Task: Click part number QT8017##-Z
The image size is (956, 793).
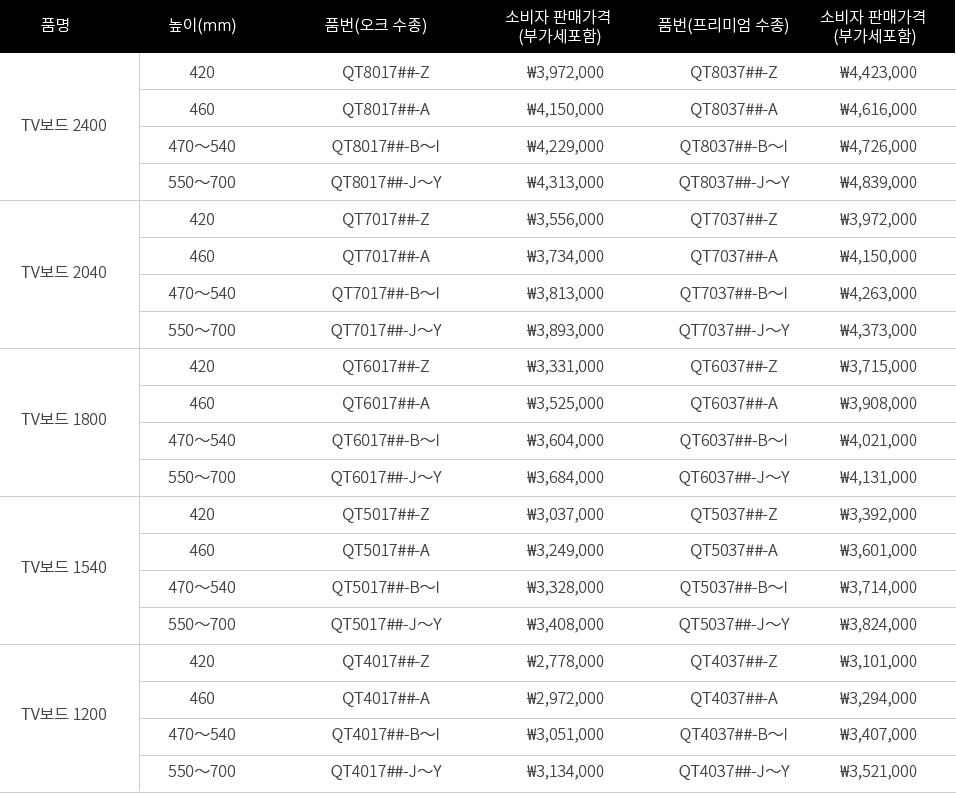Action: 386,73
